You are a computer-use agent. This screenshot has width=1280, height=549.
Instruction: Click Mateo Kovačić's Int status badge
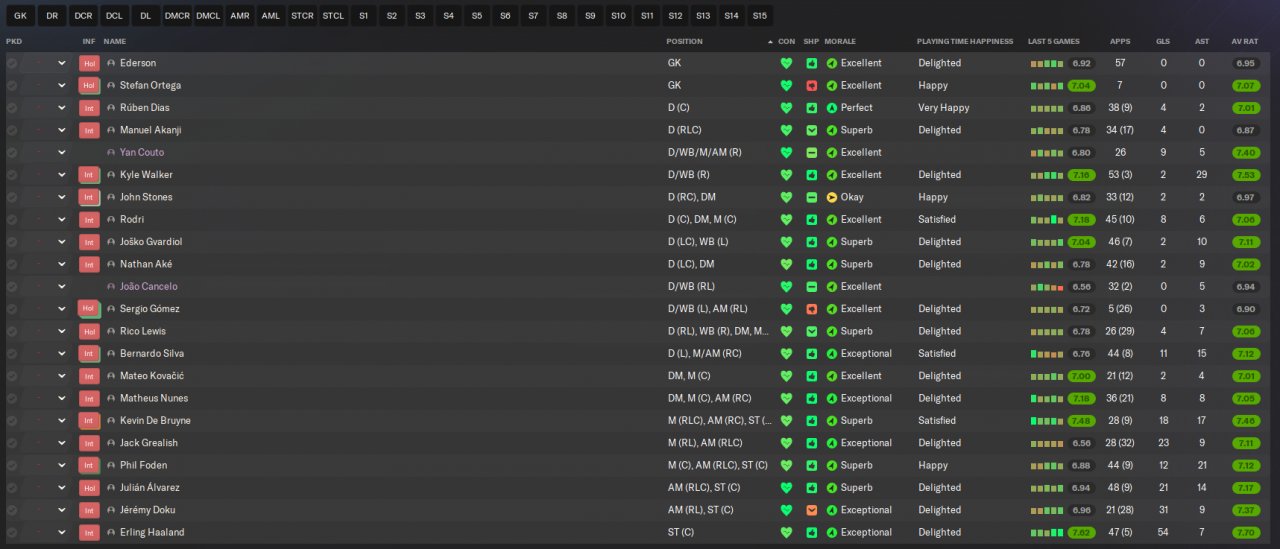(x=89, y=376)
